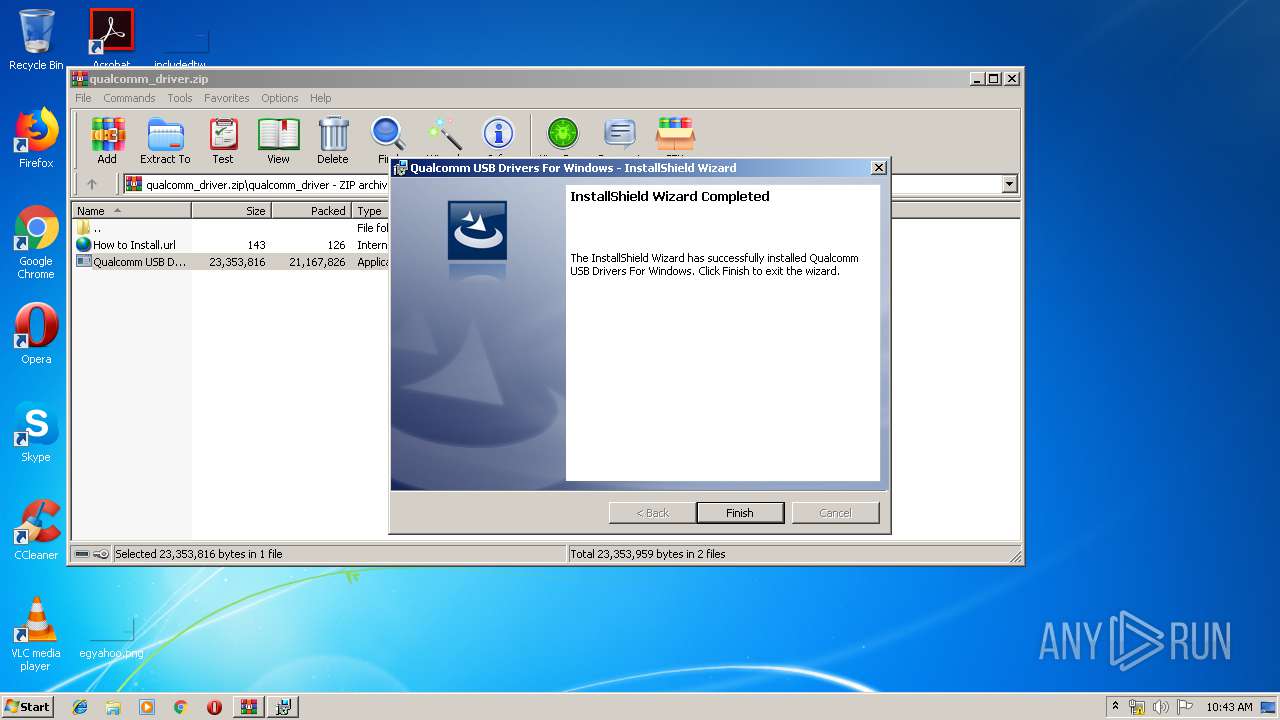Click the Comment speech bubble icon

click(x=620, y=136)
